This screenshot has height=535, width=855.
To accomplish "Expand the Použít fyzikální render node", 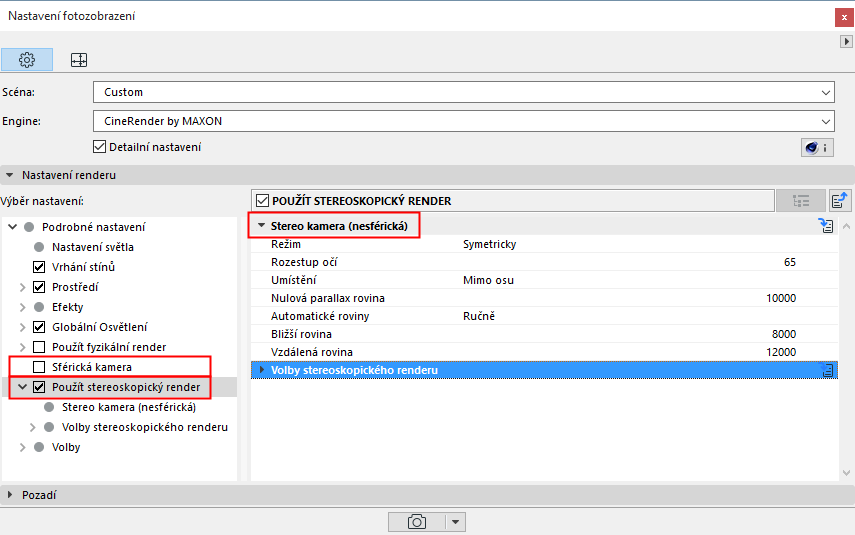I will click(22, 347).
